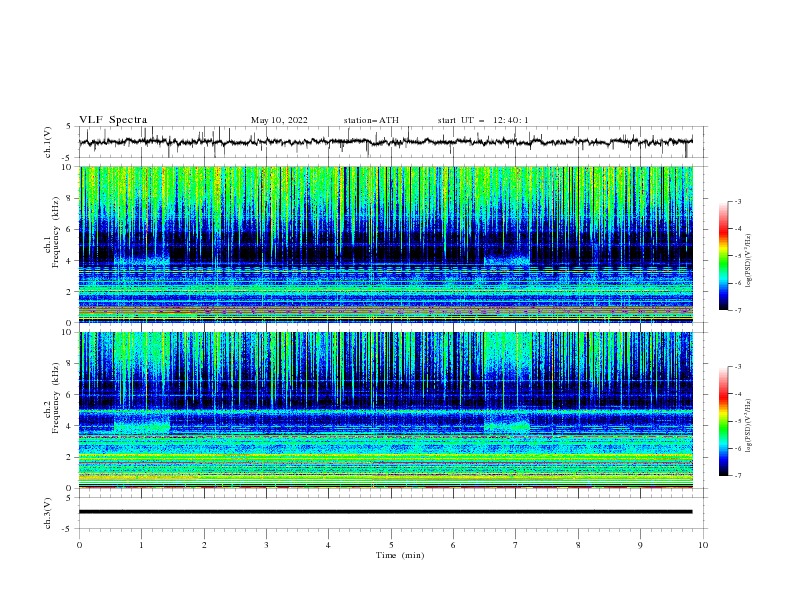
Task: Click the 'ch.3(V)' axis label
Action: point(48,514)
